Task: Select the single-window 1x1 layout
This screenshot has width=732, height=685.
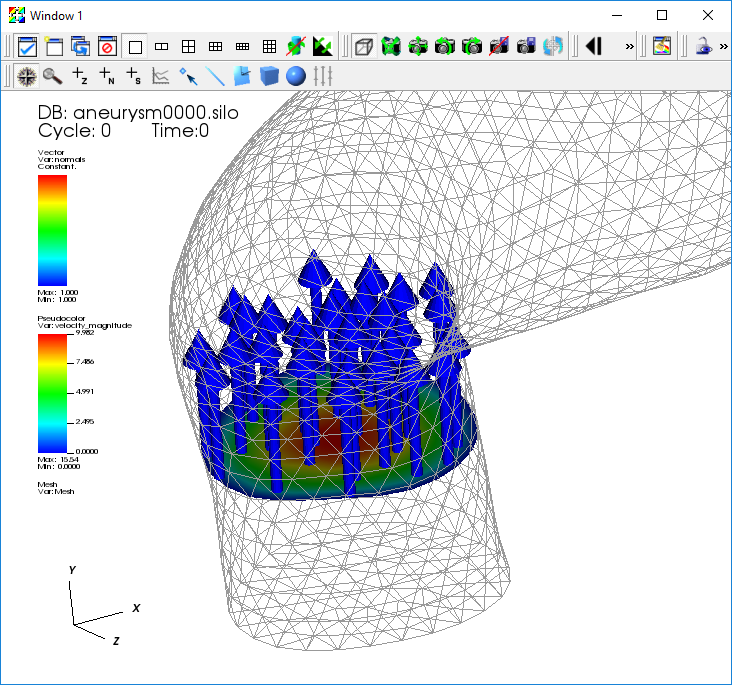Action: (x=135, y=47)
